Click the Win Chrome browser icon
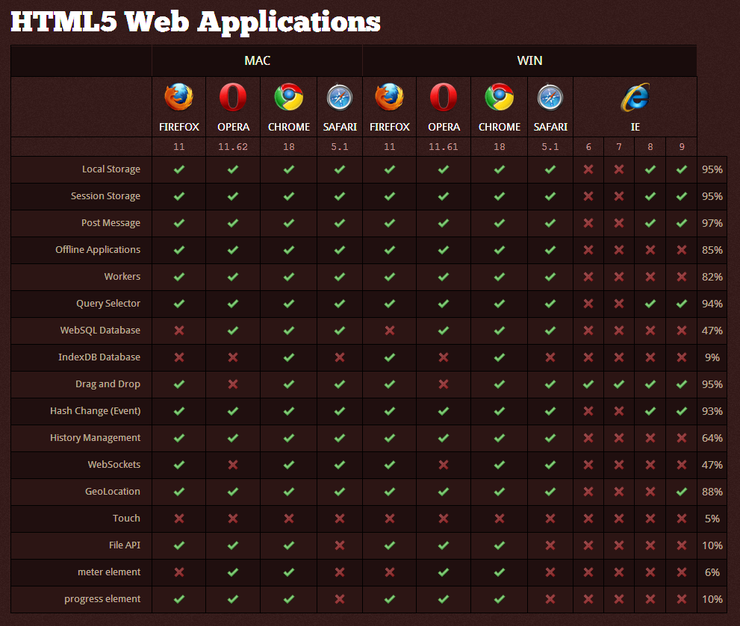Image resolution: width=740 pixels, height=626 pixels. 499,97
